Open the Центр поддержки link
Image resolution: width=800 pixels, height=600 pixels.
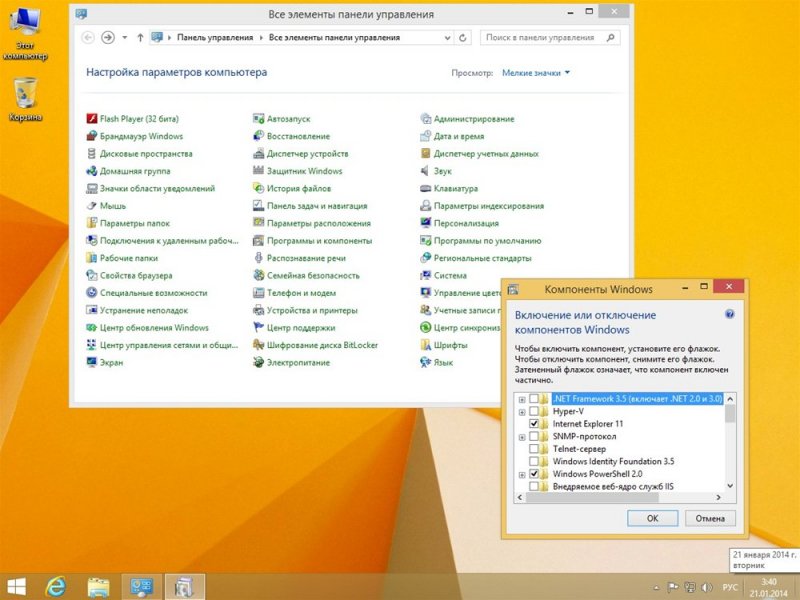[301, 328]
